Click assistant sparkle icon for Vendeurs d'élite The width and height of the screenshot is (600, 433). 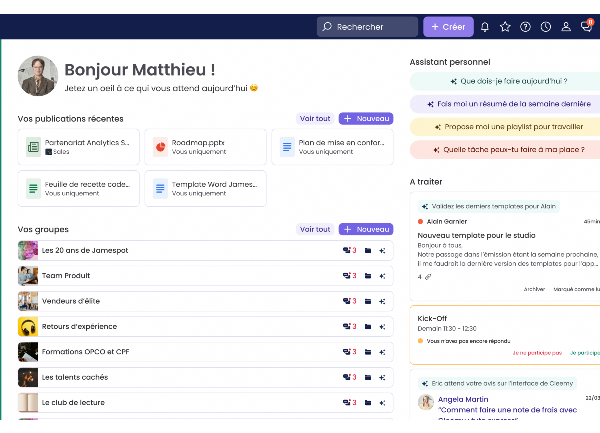tap(382, 301)
